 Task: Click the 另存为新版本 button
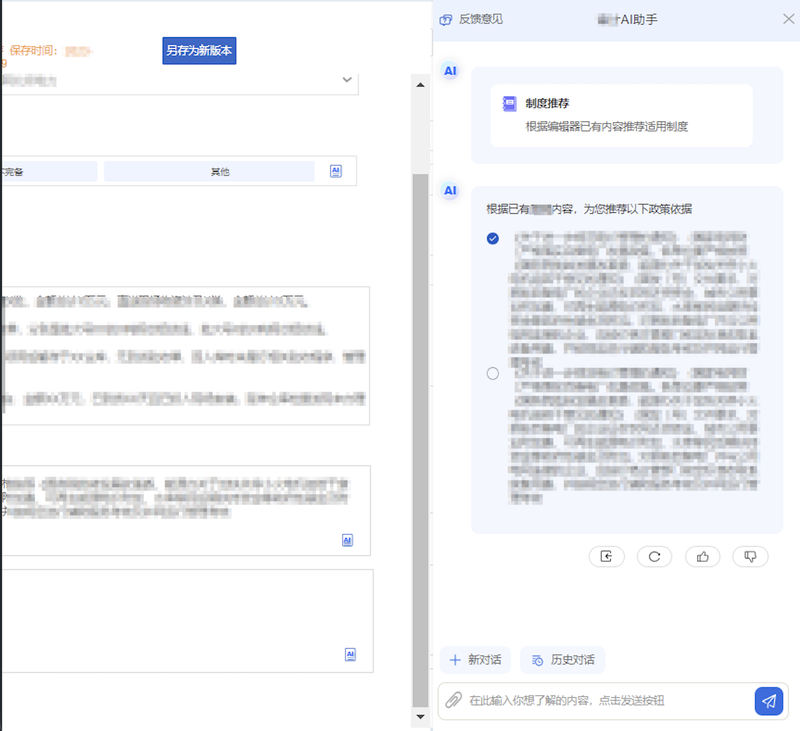[199, 51]
